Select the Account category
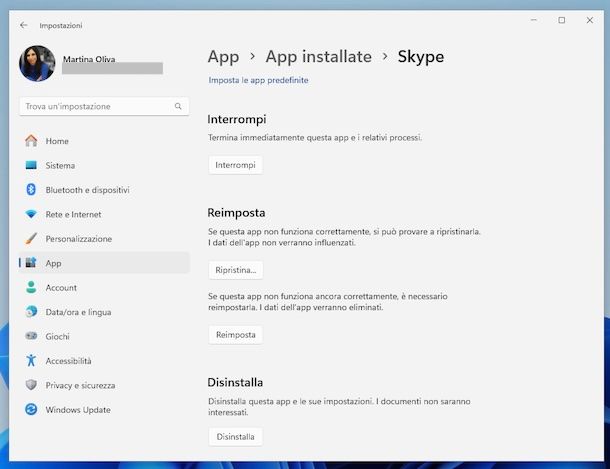The width and height of the screenshot is (610, 469). tap(104, 287)
